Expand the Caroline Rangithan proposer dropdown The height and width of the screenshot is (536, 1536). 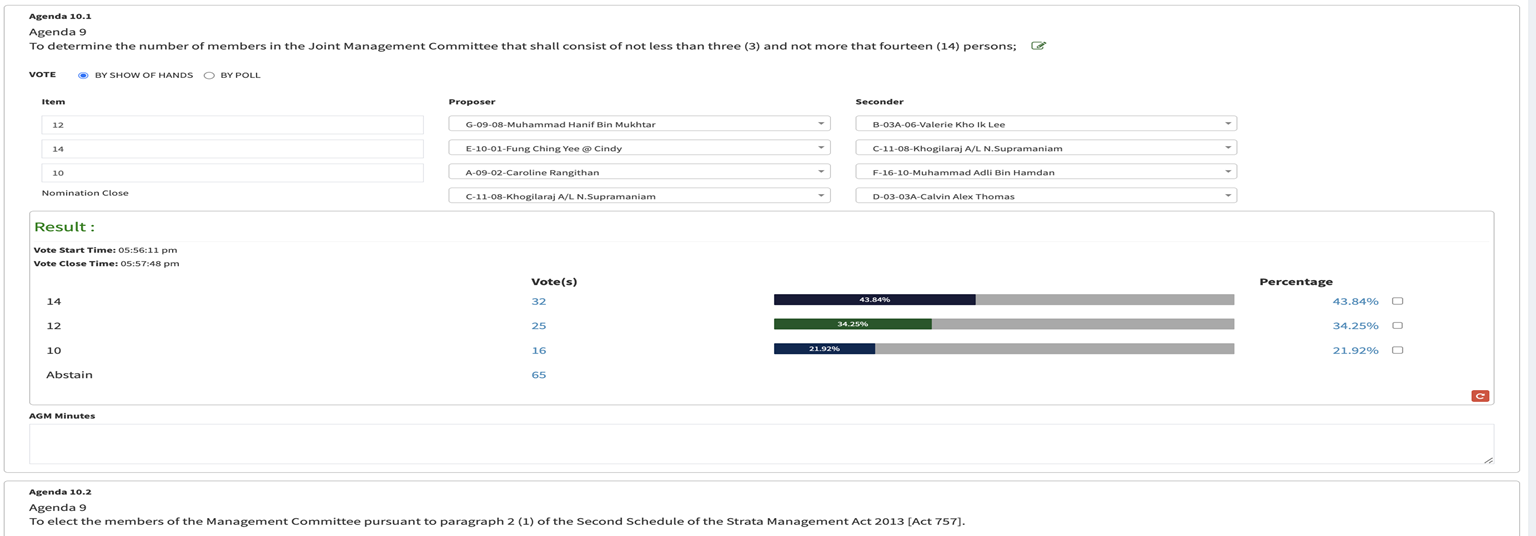pyautogui.click(x=639, y=172)
